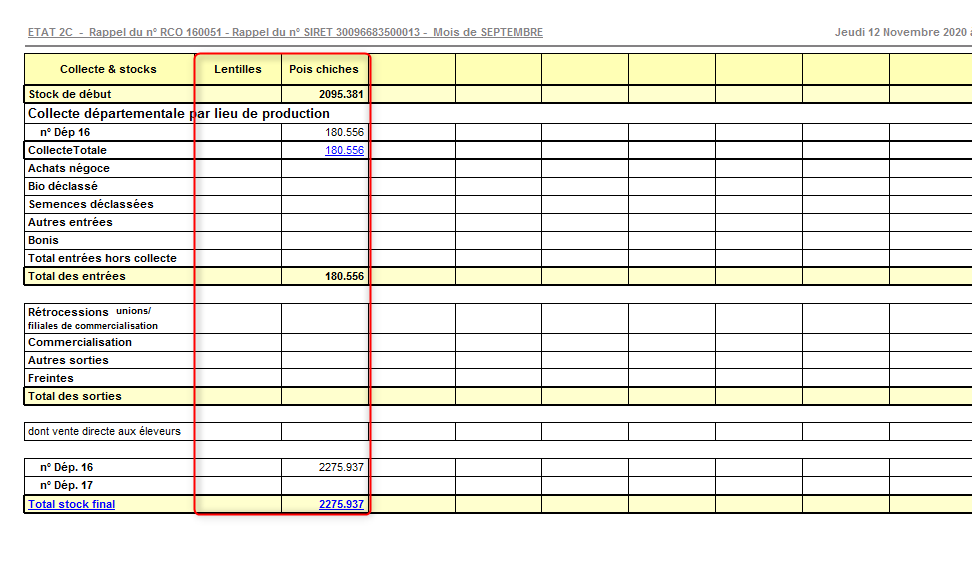Image resolution: width=972 pixels, height=572 pixels.
Task: Open the 180.556 link in CollecteTotale row
Action: (x=344, y=150)
